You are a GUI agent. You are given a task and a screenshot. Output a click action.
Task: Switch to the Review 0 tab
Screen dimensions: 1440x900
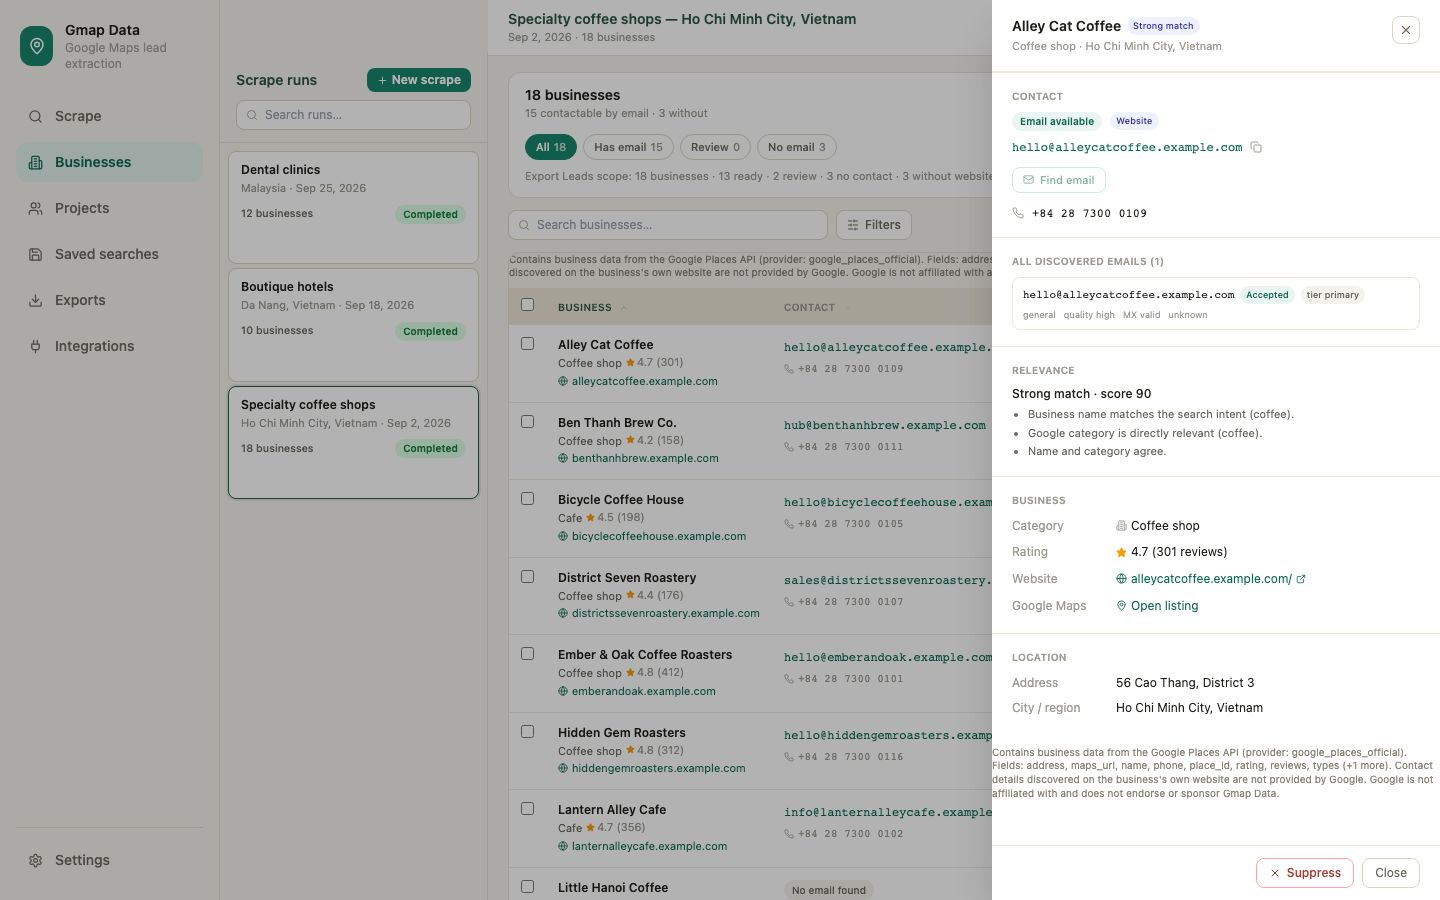(716, 147)
